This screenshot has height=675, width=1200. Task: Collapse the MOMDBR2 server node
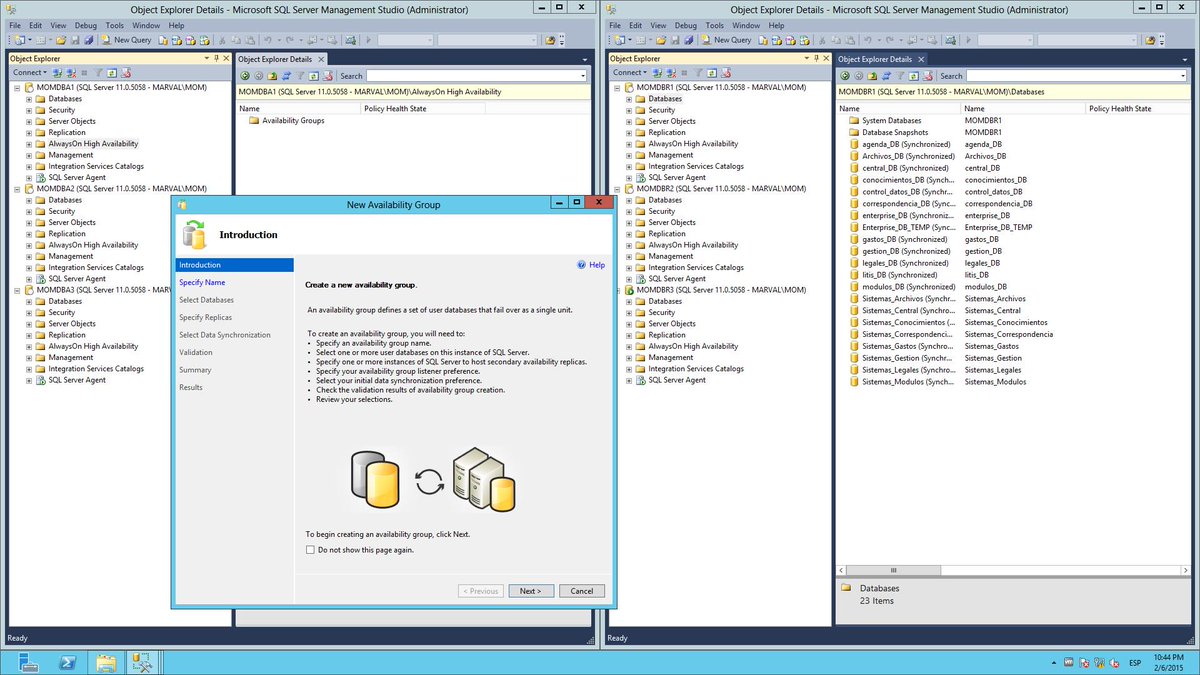[617, 189]
